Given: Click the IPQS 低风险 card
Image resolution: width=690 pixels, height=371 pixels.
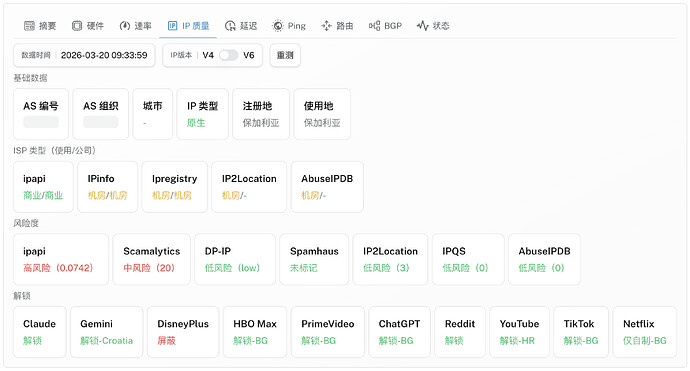Looking at the screenshot, I should [x=468, y=259].
